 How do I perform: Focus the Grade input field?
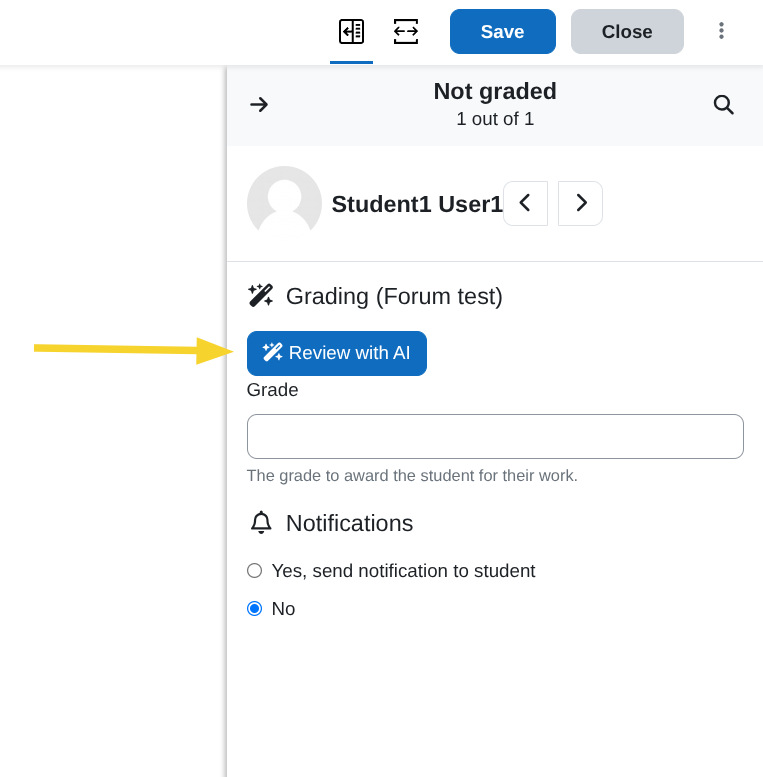(495, 436)
